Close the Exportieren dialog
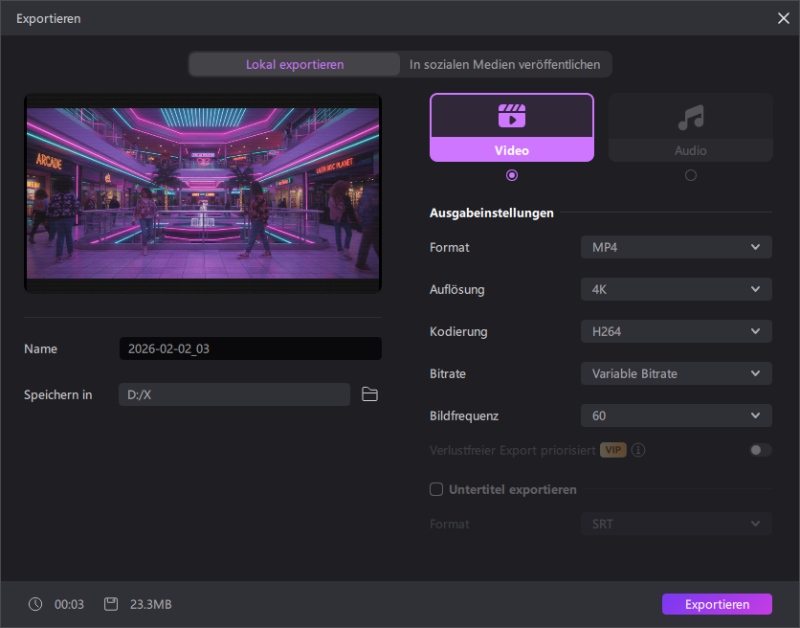Image resolution: width=800 pixels, height=628 pixels. pos(783,18)
